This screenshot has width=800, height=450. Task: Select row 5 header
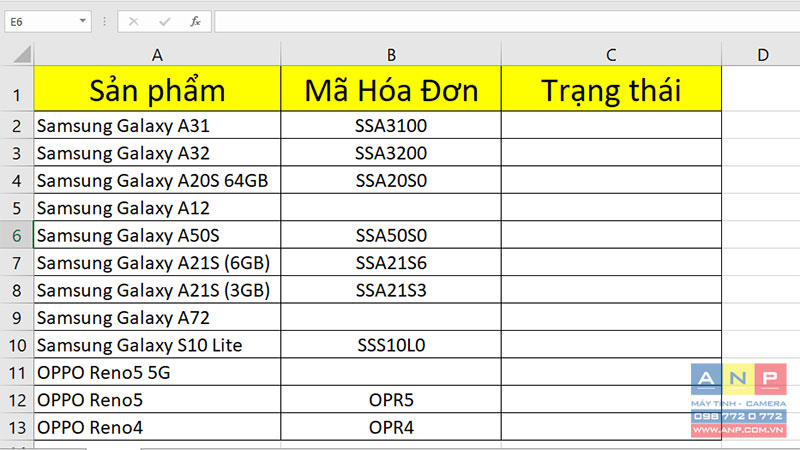[x=17, y=208]
